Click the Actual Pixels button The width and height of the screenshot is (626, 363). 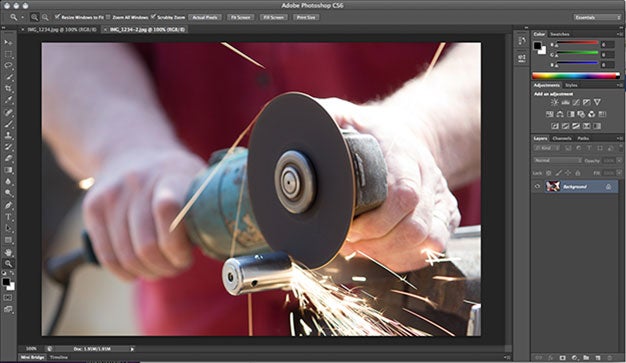pyautogui.click(x=205, y=17)
